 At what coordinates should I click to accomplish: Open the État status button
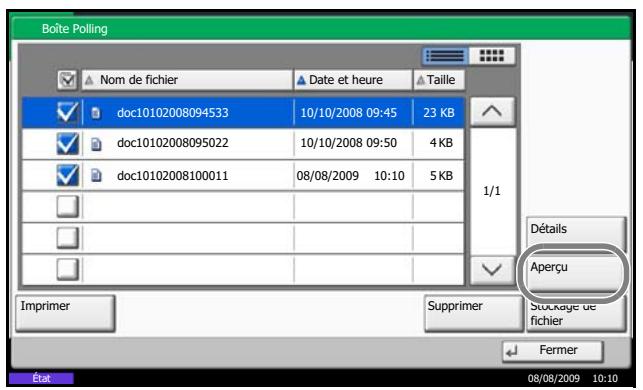tap(41, 378)
